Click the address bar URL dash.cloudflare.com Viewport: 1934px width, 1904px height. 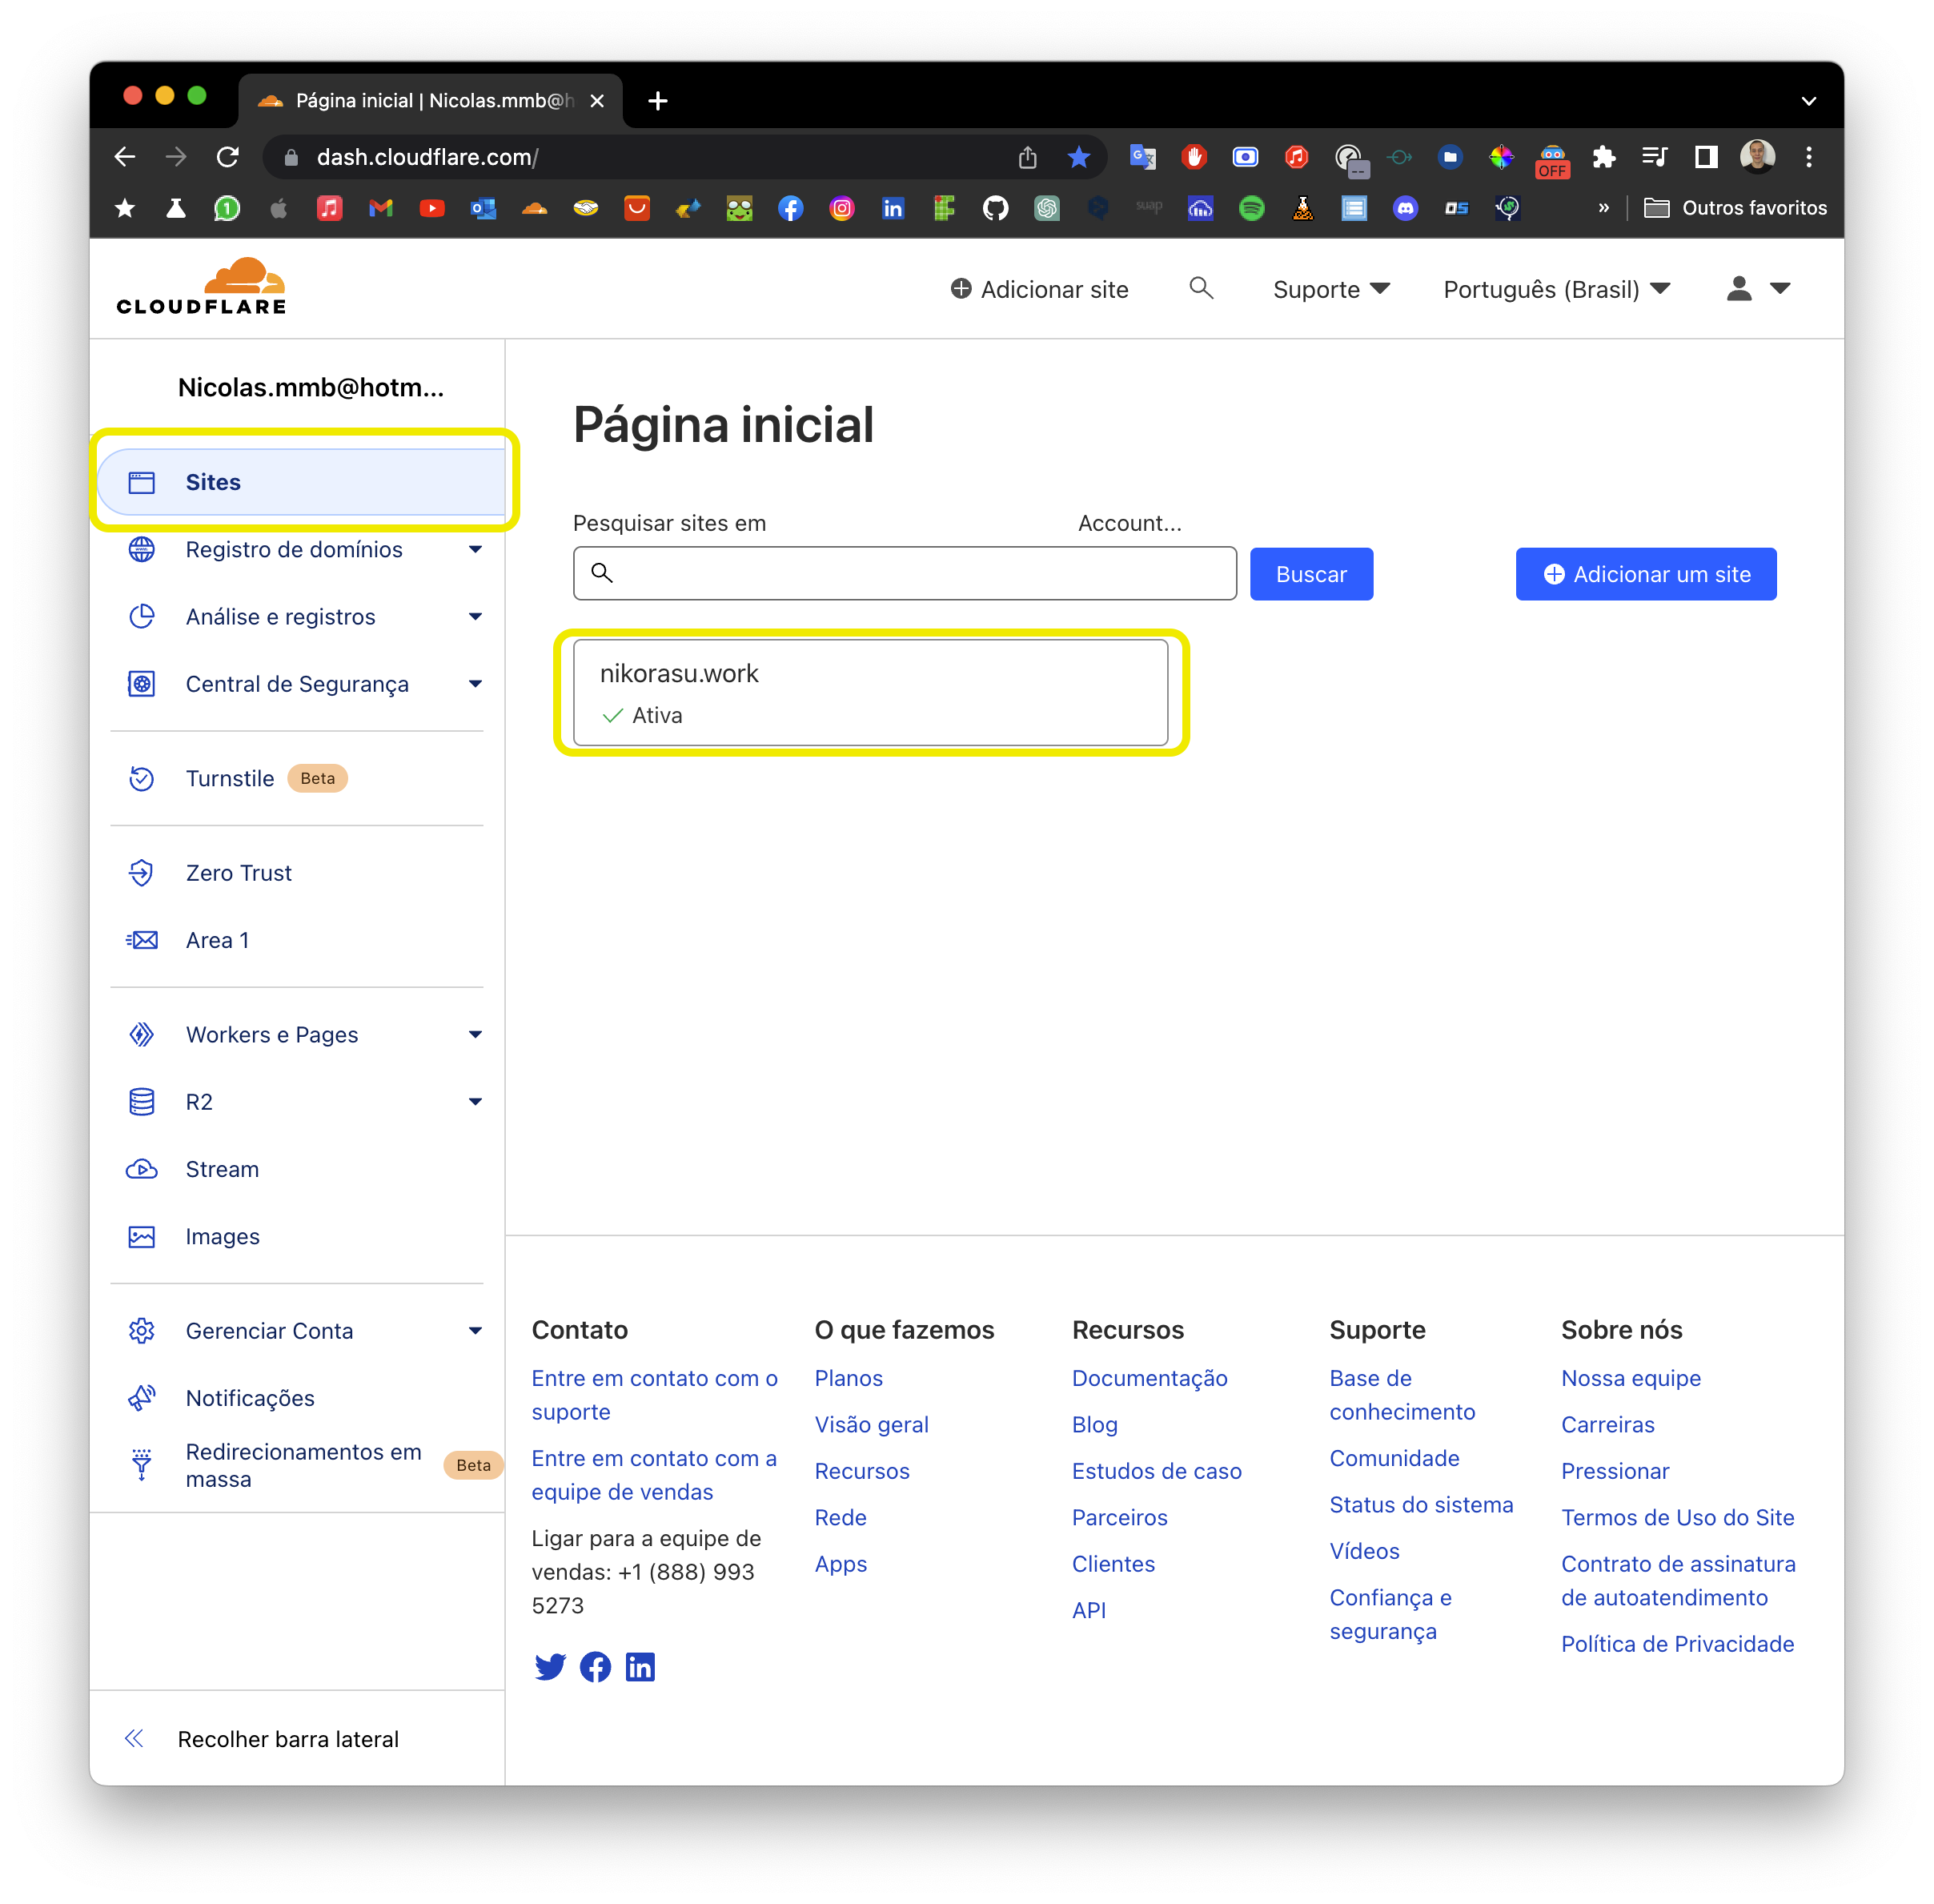(x=427, y=157)
